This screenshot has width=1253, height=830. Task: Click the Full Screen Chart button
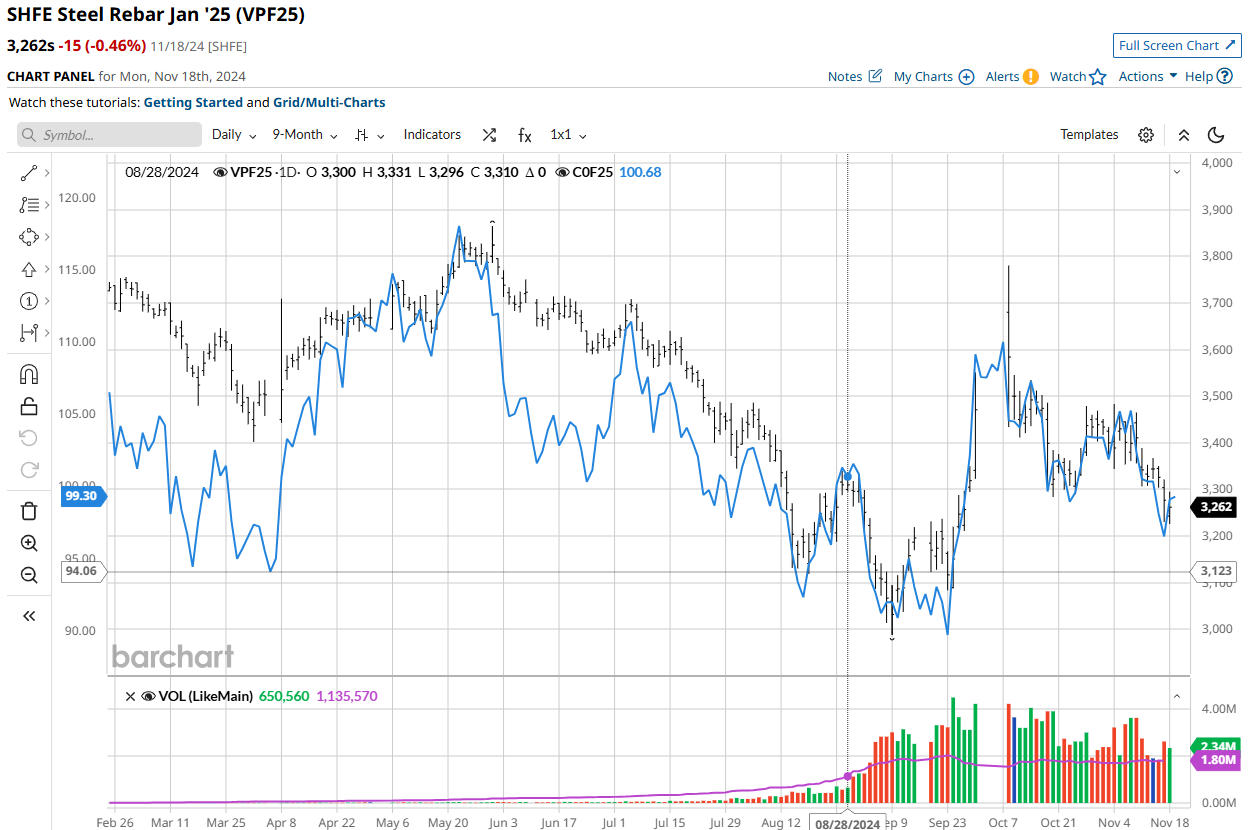click(1177, 45)
